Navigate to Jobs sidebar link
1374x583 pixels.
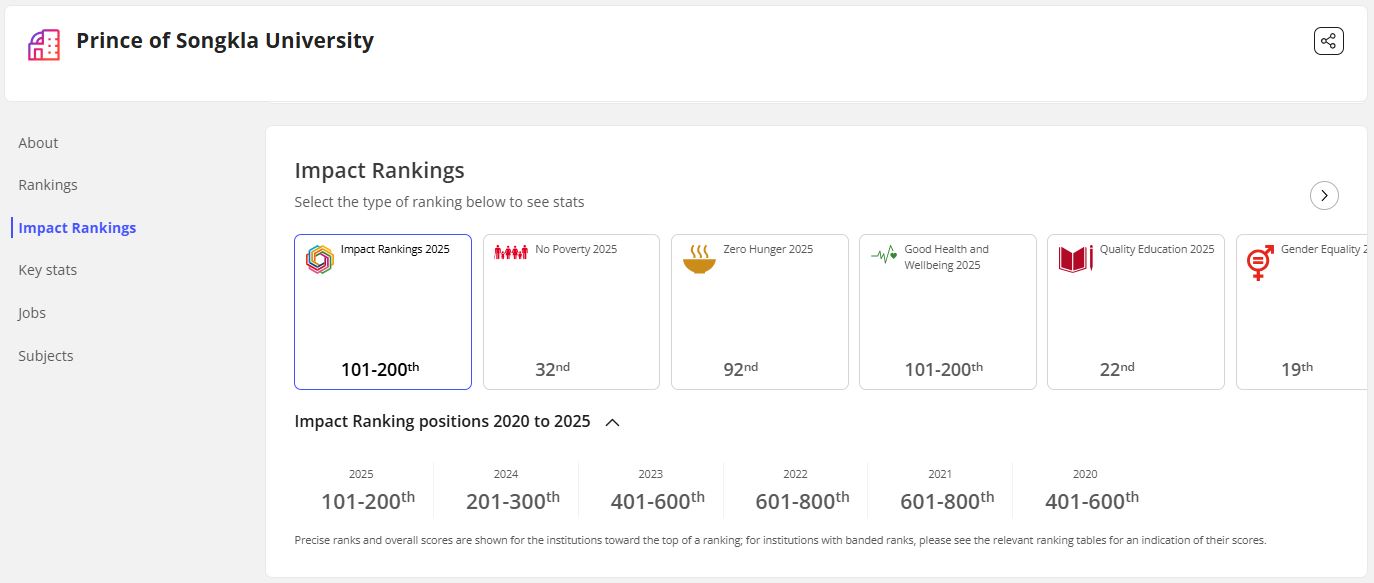[32, 313]
